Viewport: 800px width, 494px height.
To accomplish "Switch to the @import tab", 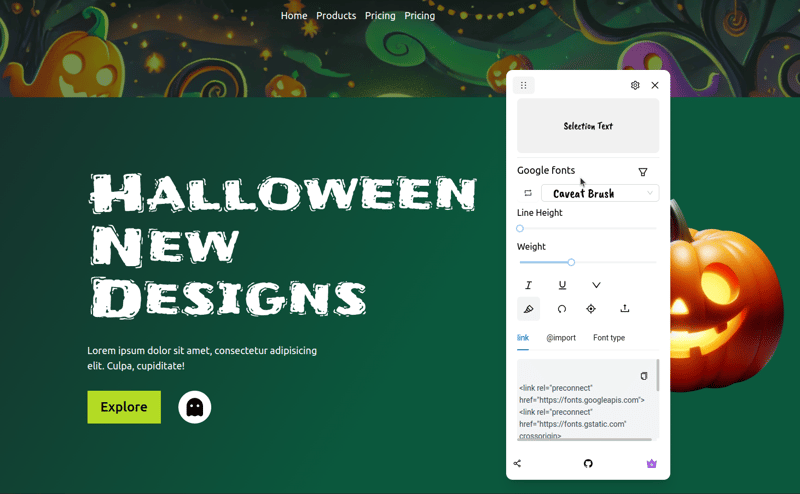I will (x=561, y=338).
